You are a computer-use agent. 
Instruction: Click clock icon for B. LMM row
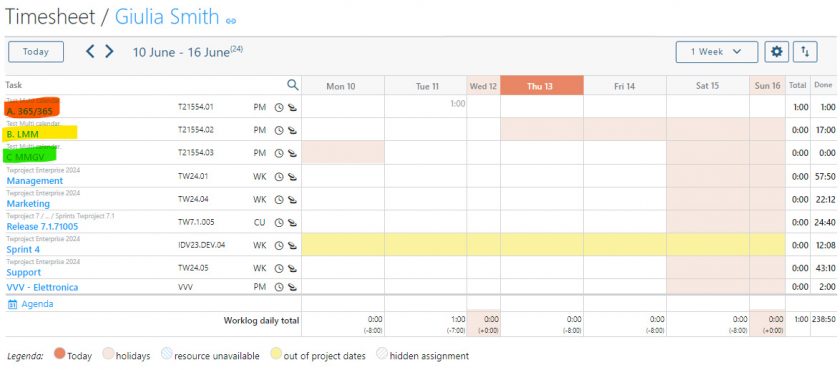279,130
